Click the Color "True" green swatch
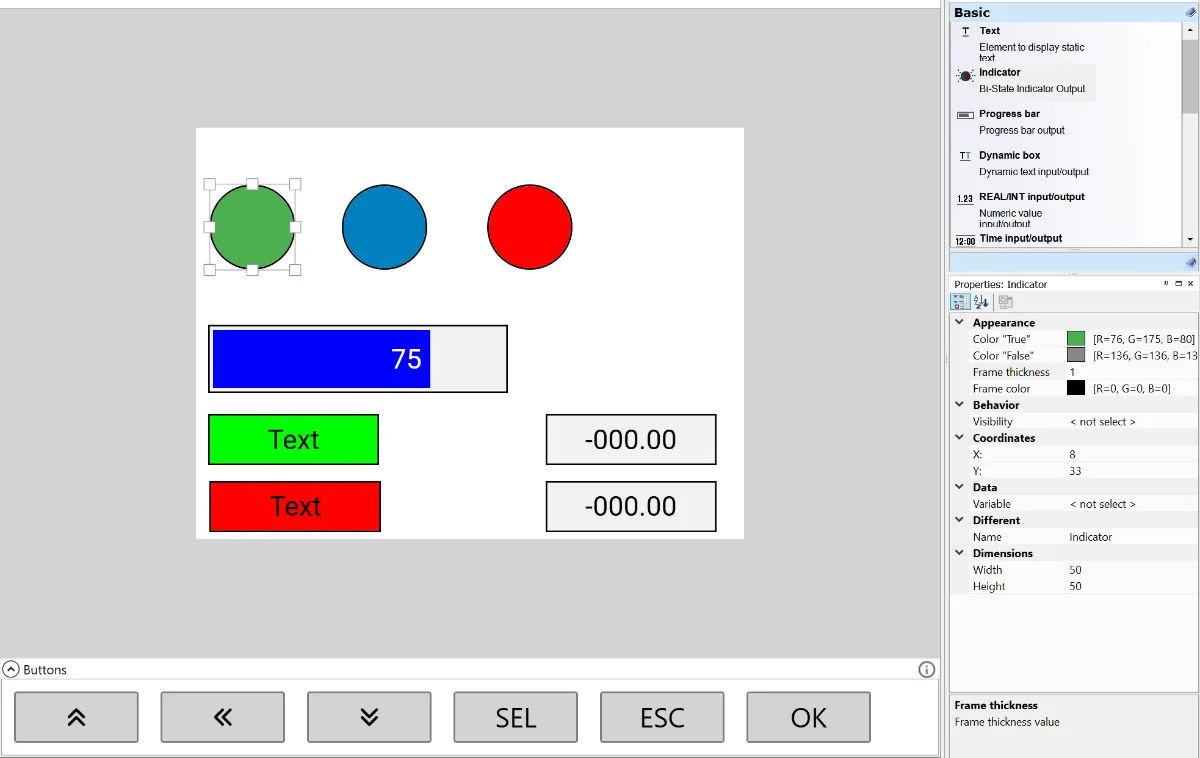This screenshot has height=758, width=1200. click(1075, 339)
